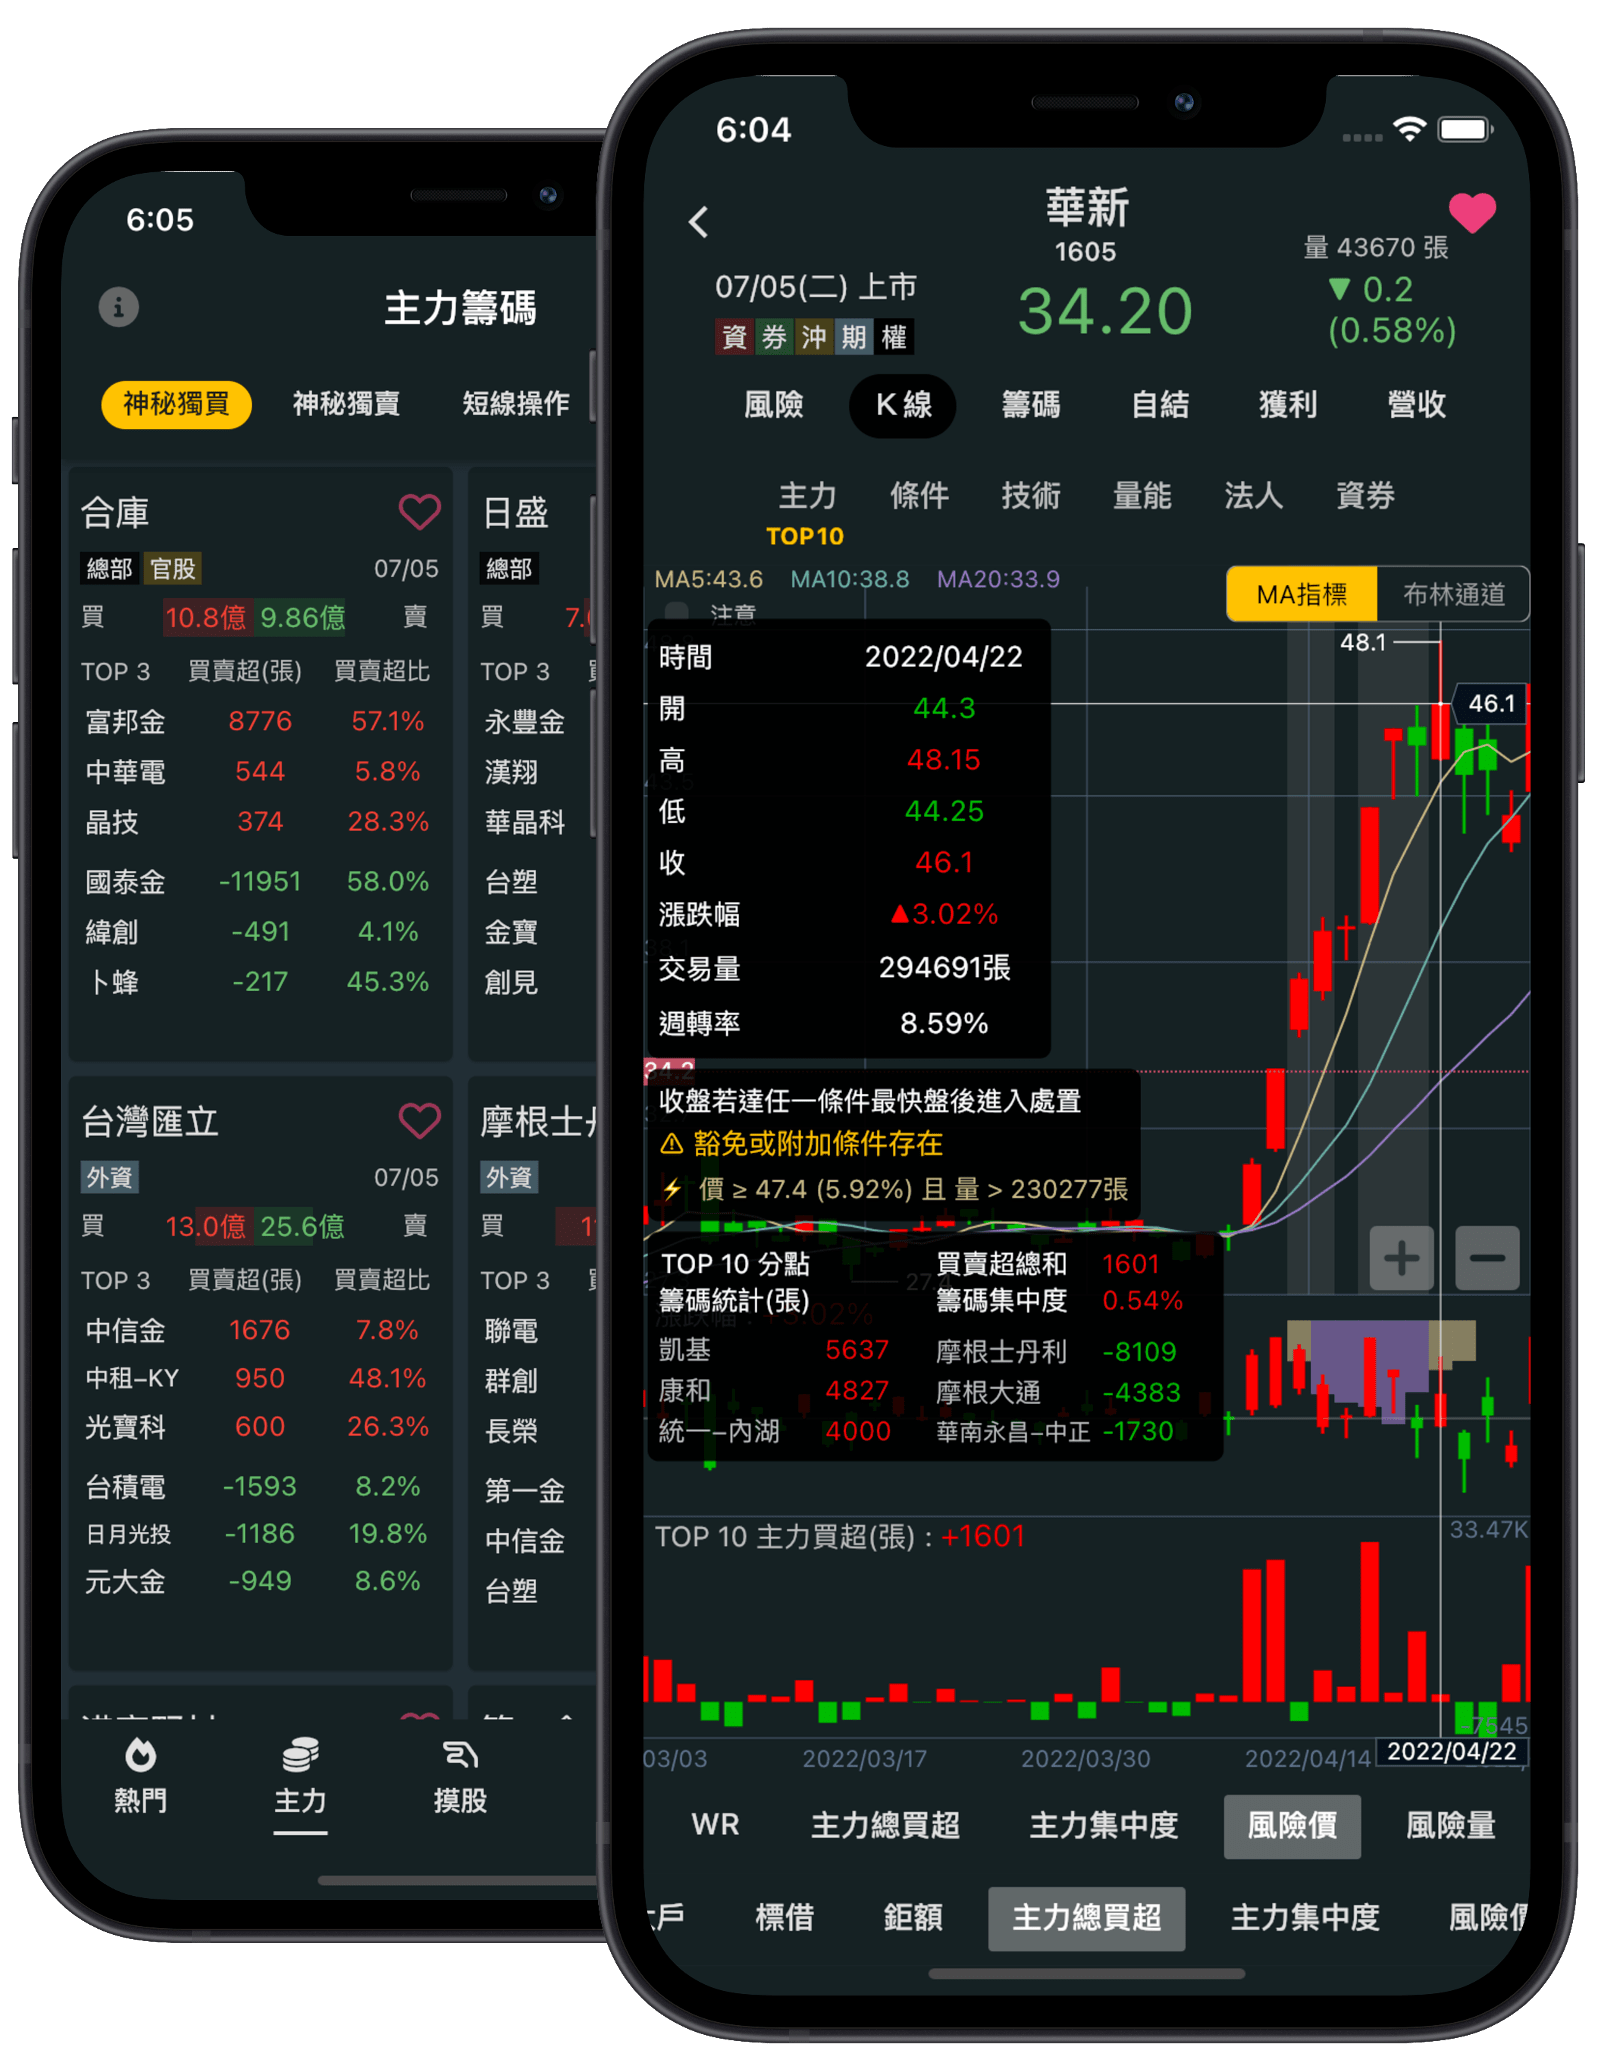
Task: Tap 外資 tag on 台灣匯立 card
Action: pos(109,1177)
